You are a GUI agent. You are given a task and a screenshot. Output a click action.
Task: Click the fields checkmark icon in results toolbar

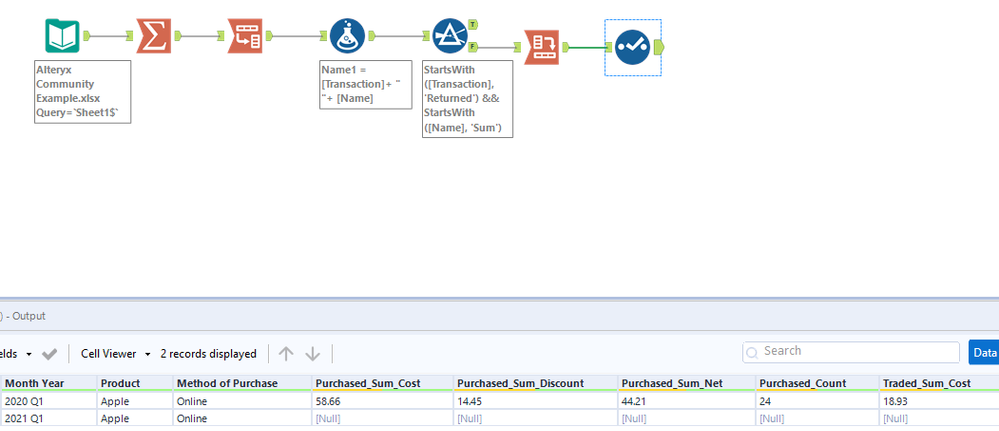click(49, 354)
